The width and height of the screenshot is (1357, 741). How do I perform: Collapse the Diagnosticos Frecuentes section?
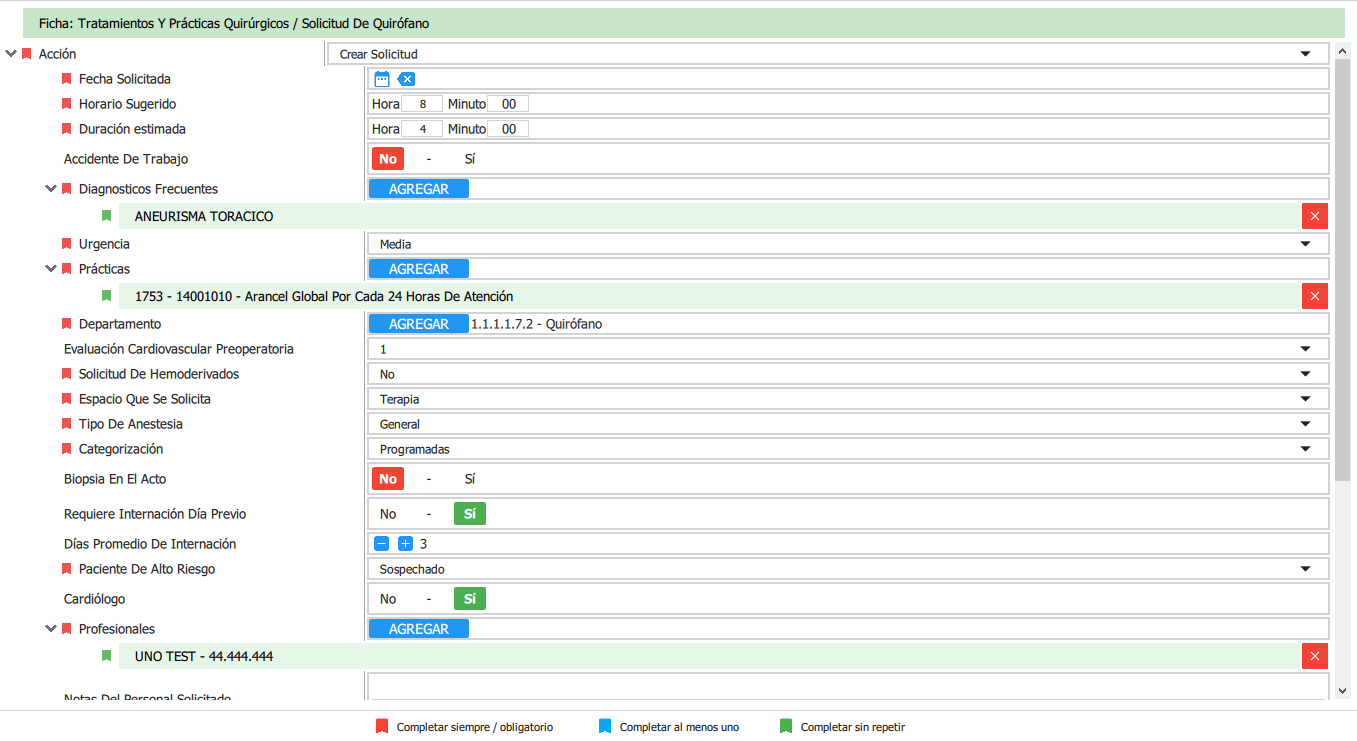pyautogui.click(x=51, y=188)
